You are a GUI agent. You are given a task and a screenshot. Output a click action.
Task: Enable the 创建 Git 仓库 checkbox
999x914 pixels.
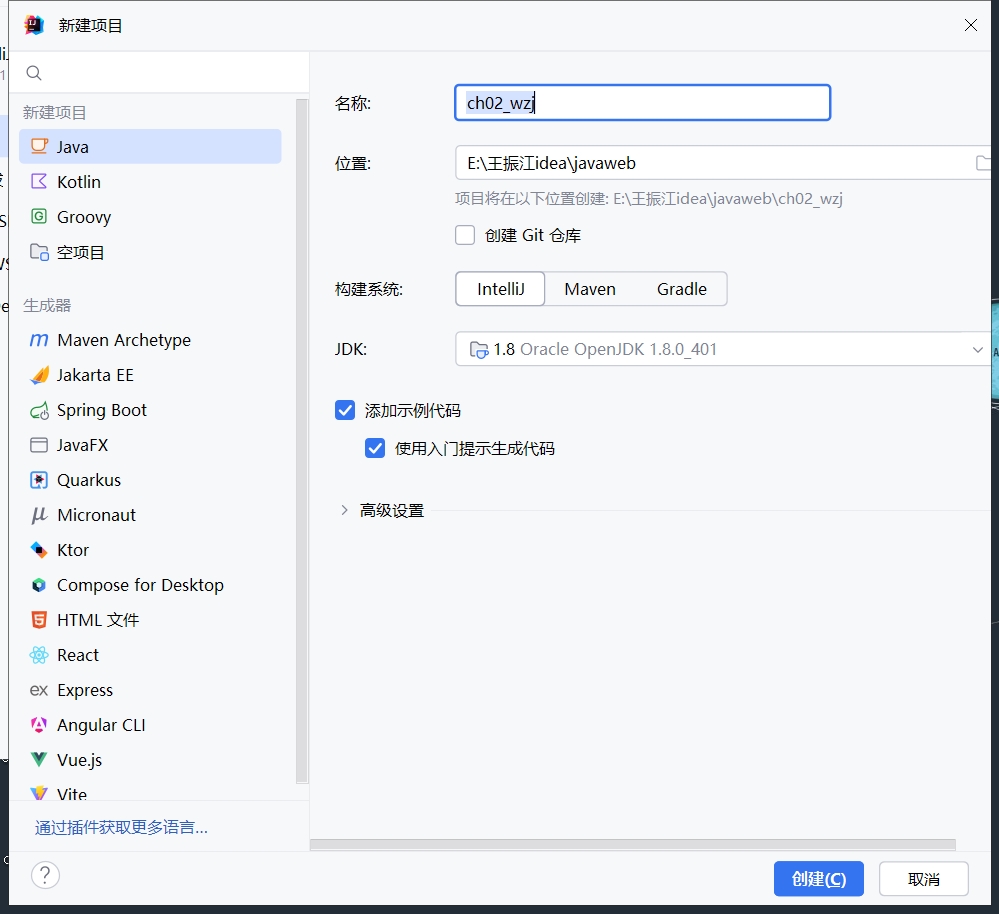click(465, 236)
